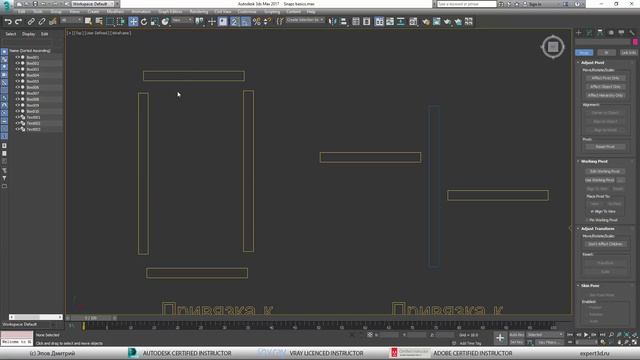Viewport: 640px width, 360px height.
Task: Click the Select and Place tool
Action: pos(165,22)
